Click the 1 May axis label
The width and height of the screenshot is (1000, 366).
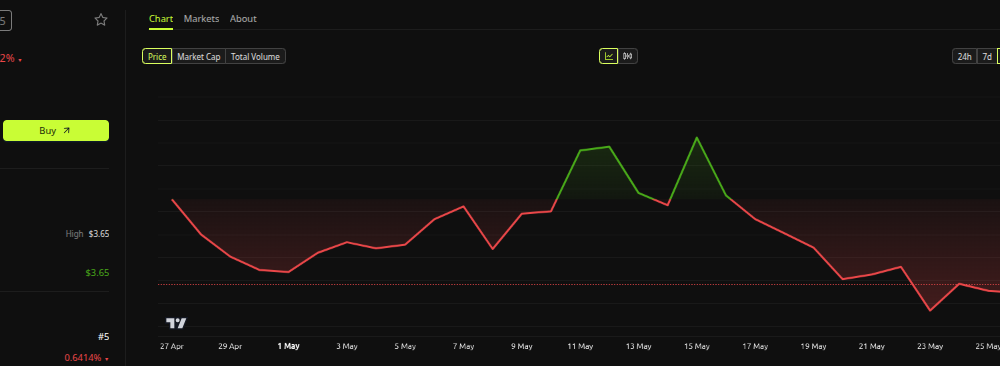coord(288,346)
